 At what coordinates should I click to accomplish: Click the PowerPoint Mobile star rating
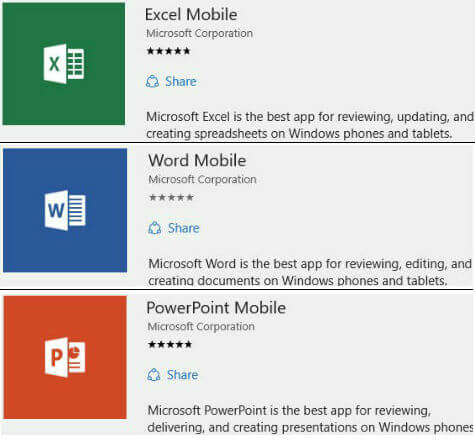170,344
